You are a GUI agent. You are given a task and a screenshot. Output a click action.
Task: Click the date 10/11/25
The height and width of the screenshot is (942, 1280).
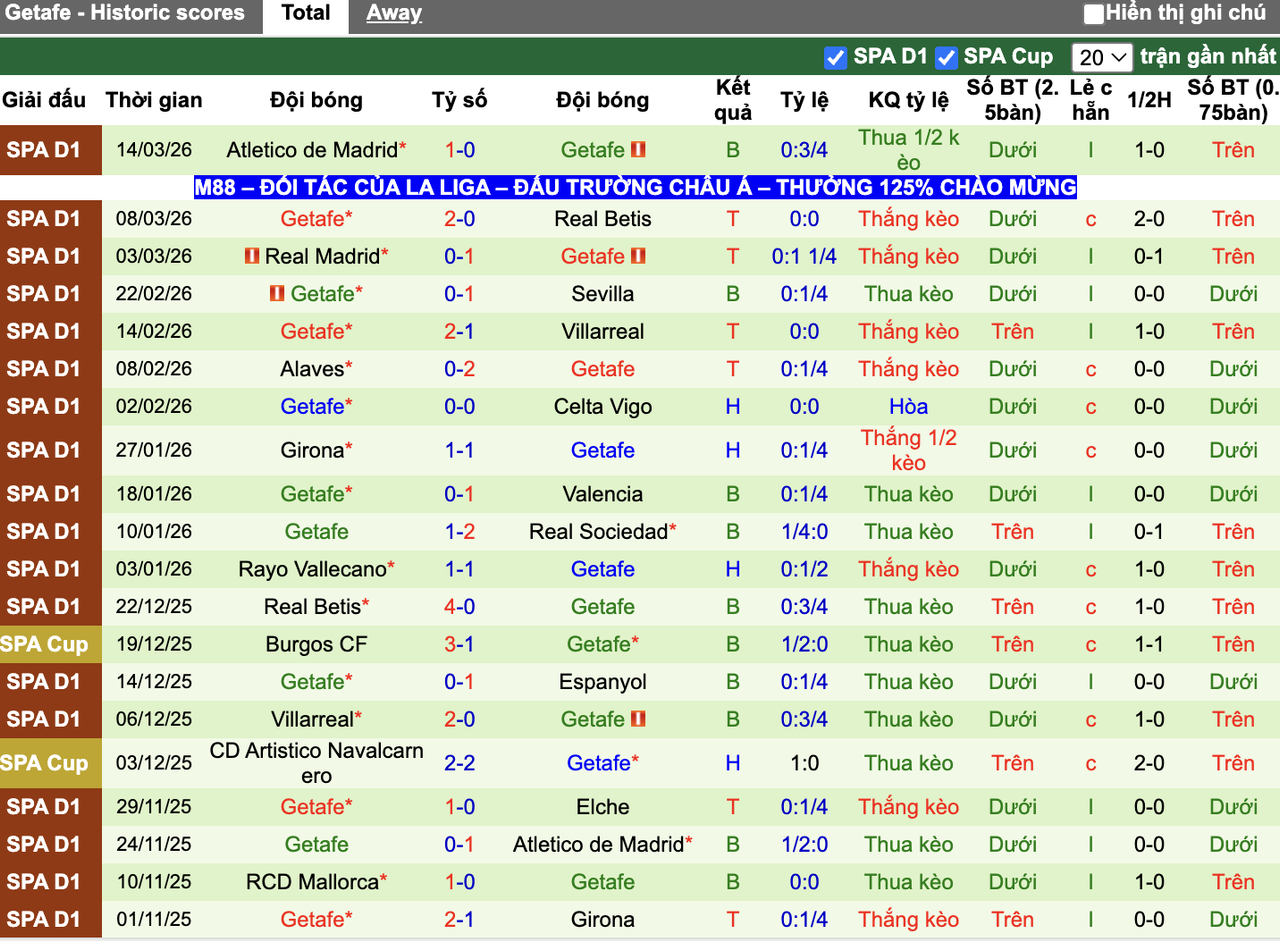click(x=154, y=882)
